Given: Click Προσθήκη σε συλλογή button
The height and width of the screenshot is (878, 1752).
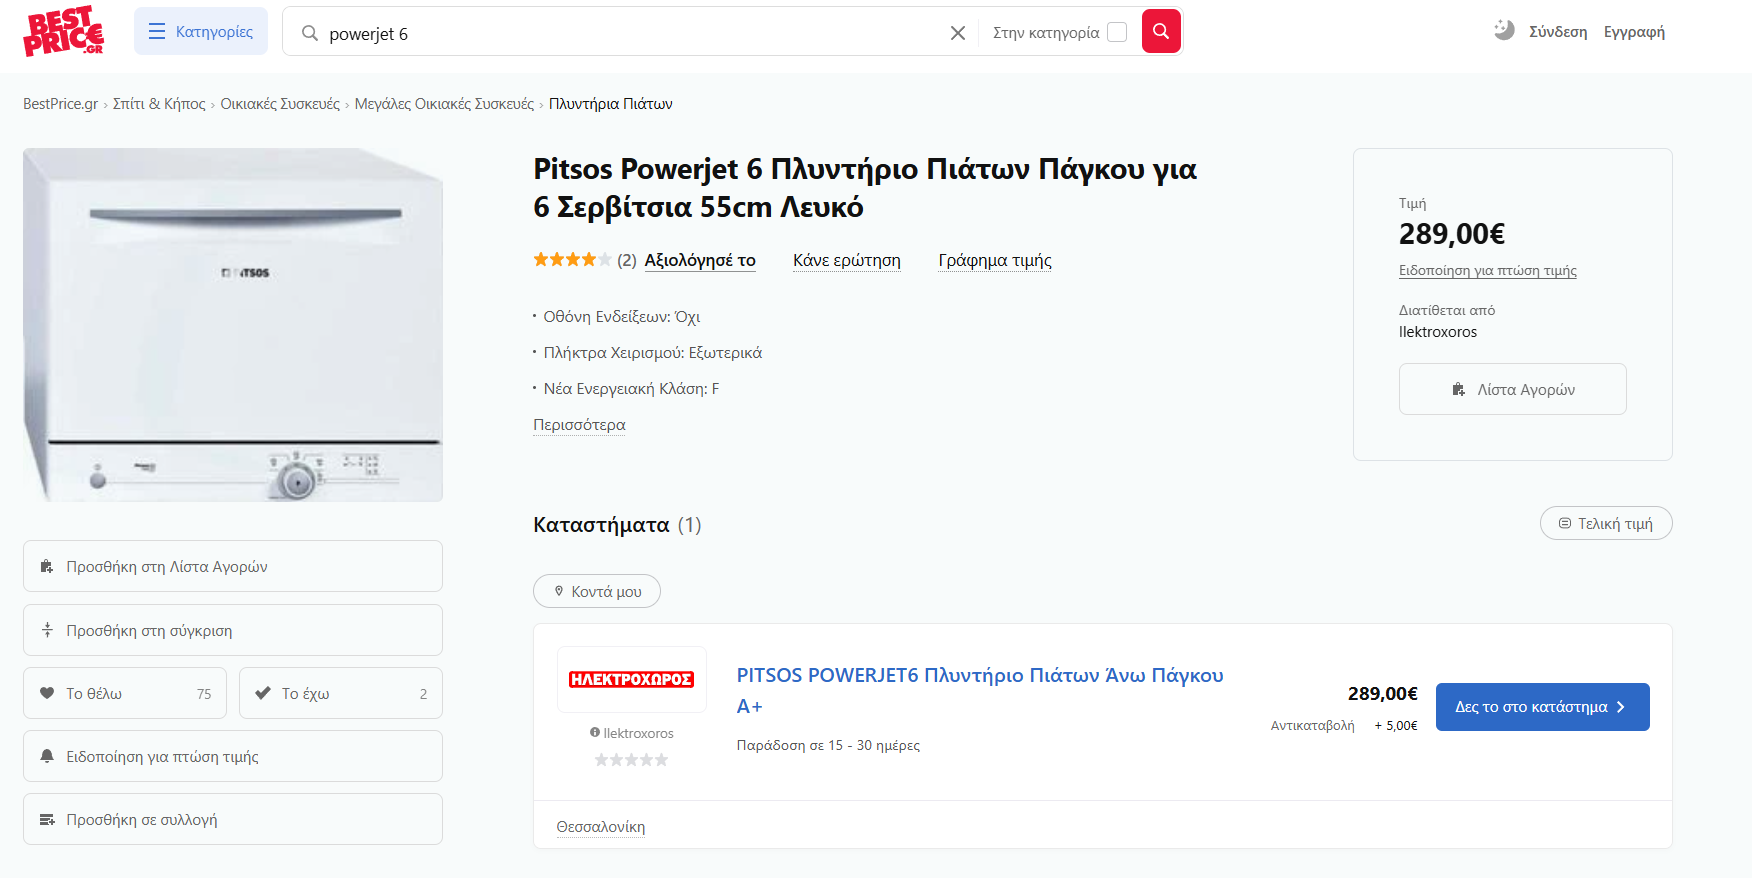Looking at the screenshot, I should click(x=233, y=819).
